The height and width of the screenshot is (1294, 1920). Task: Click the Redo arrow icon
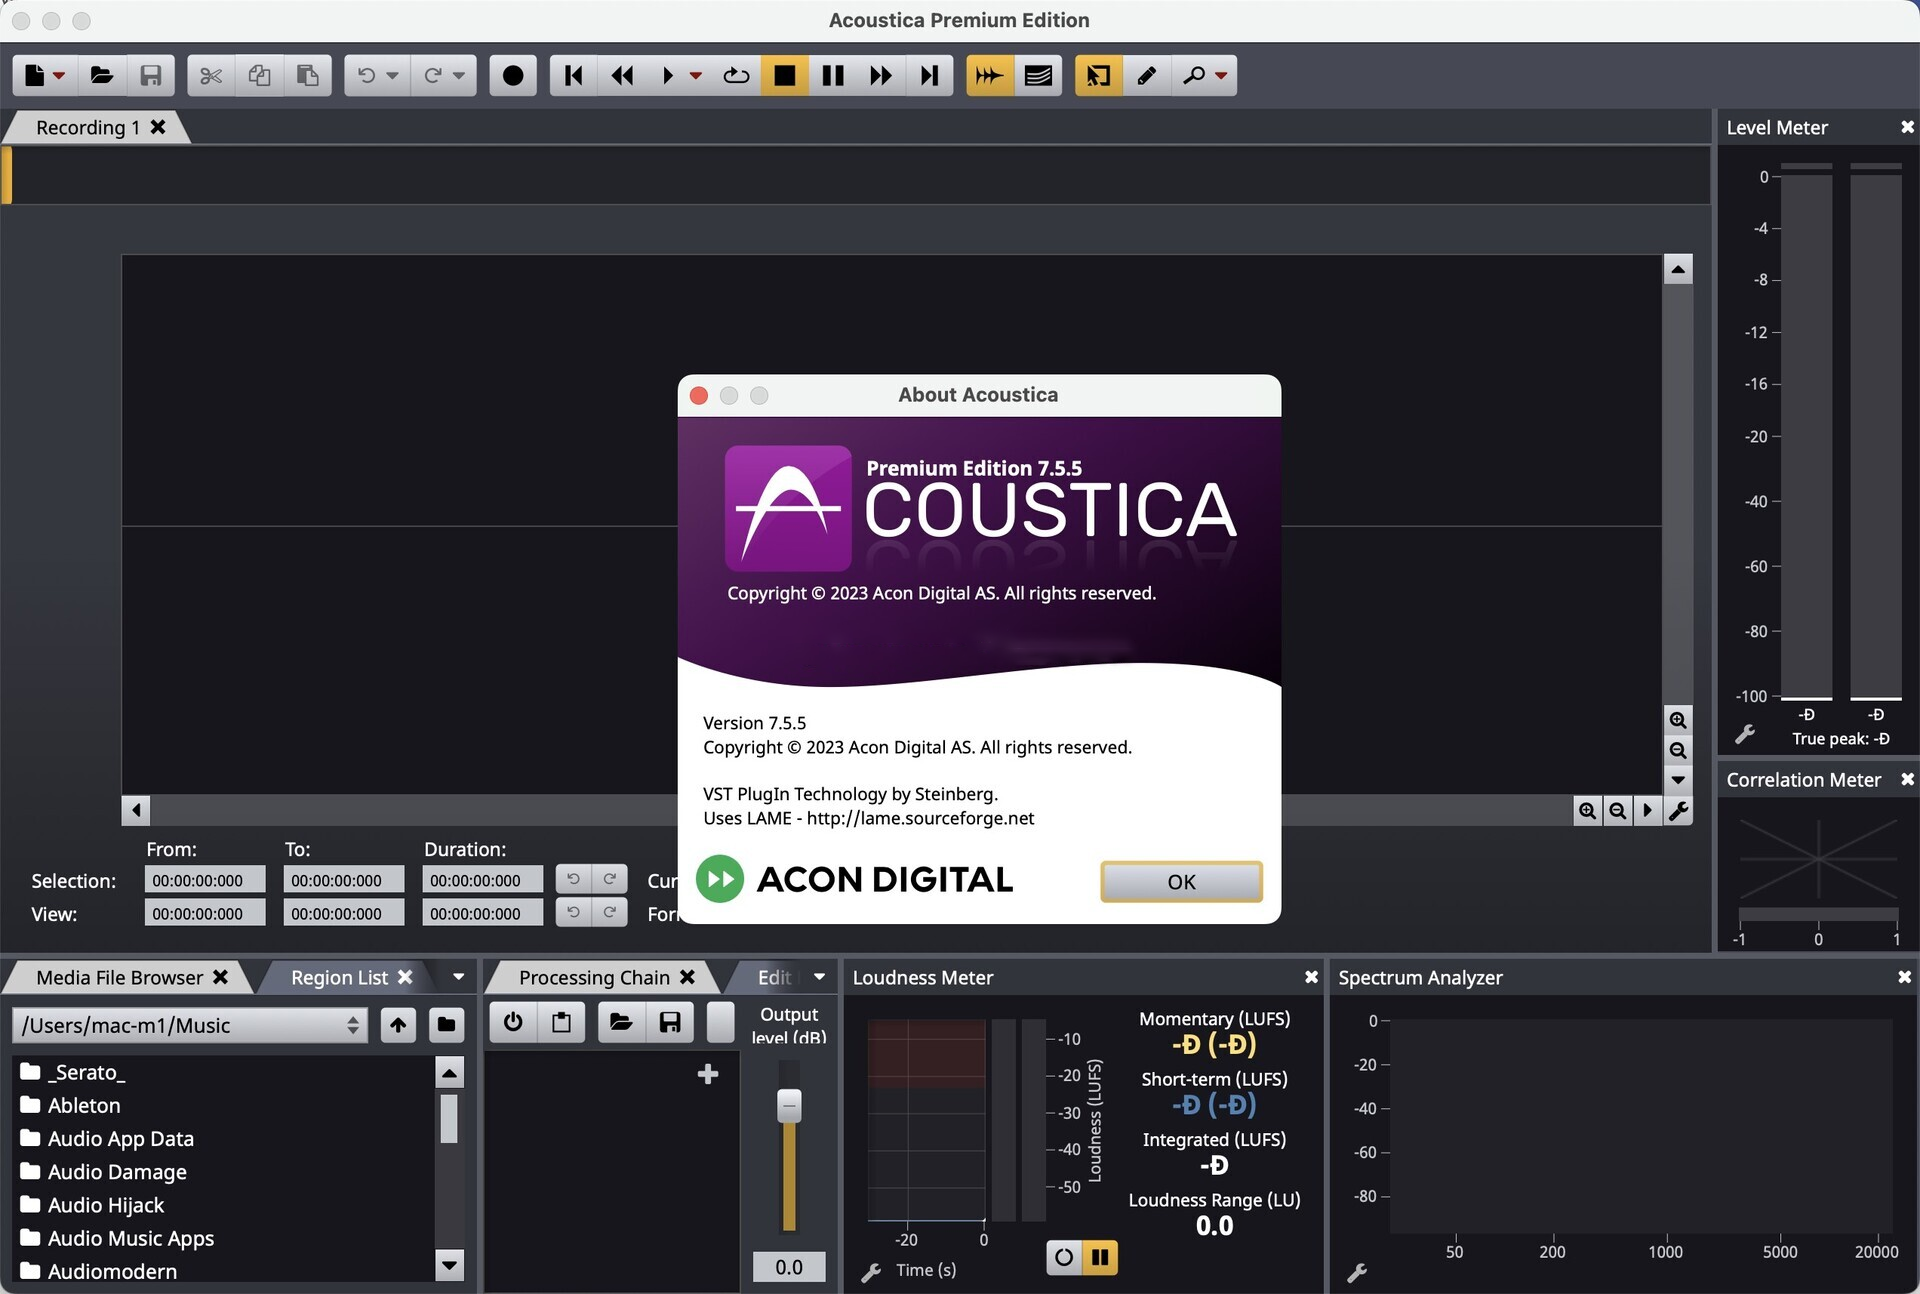tap(433, 75)
